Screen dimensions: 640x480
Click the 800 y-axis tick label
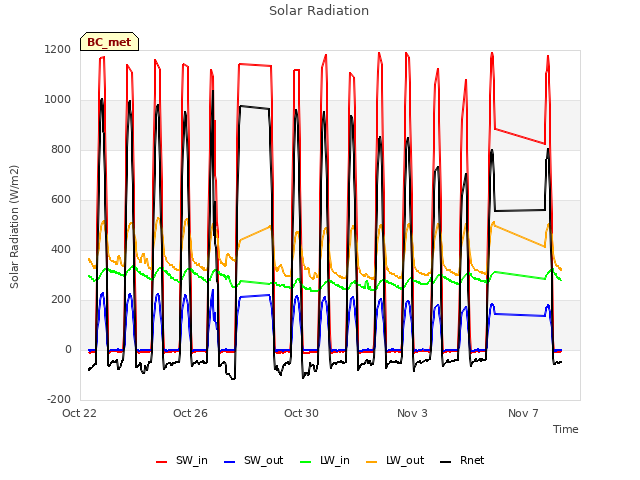pos(61,150)
